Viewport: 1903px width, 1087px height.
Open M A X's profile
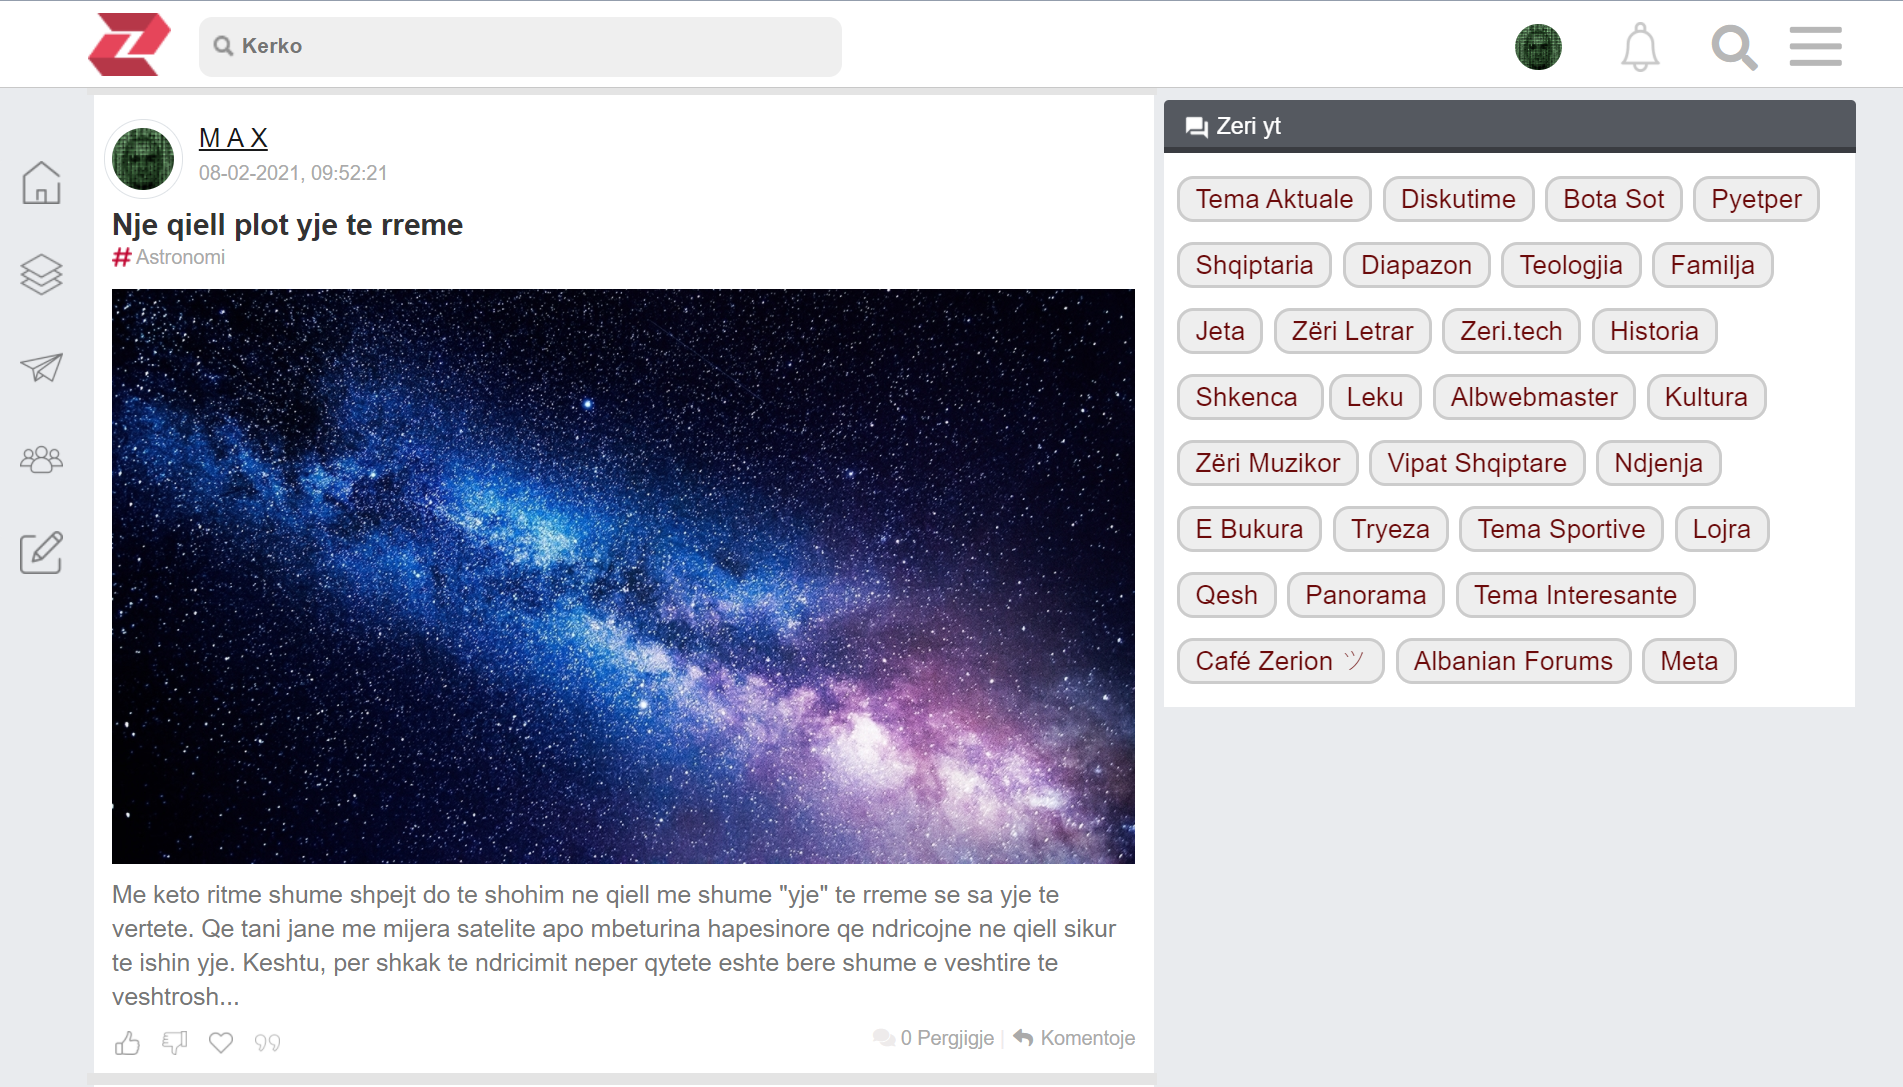pos(232,137)
